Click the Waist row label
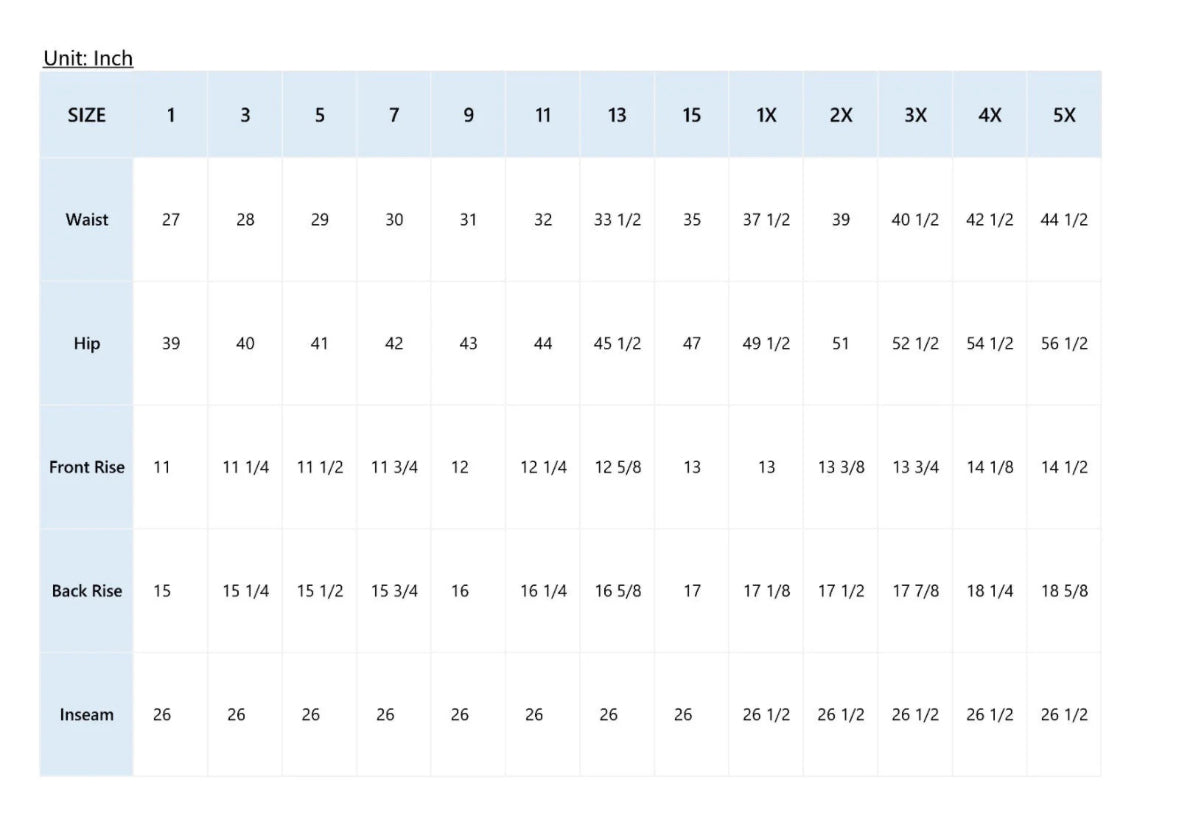 (x=86, y=220)
